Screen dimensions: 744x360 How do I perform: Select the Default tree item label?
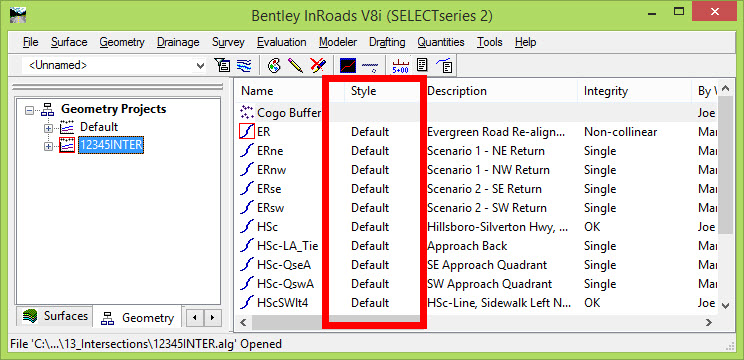coord(99,127)
